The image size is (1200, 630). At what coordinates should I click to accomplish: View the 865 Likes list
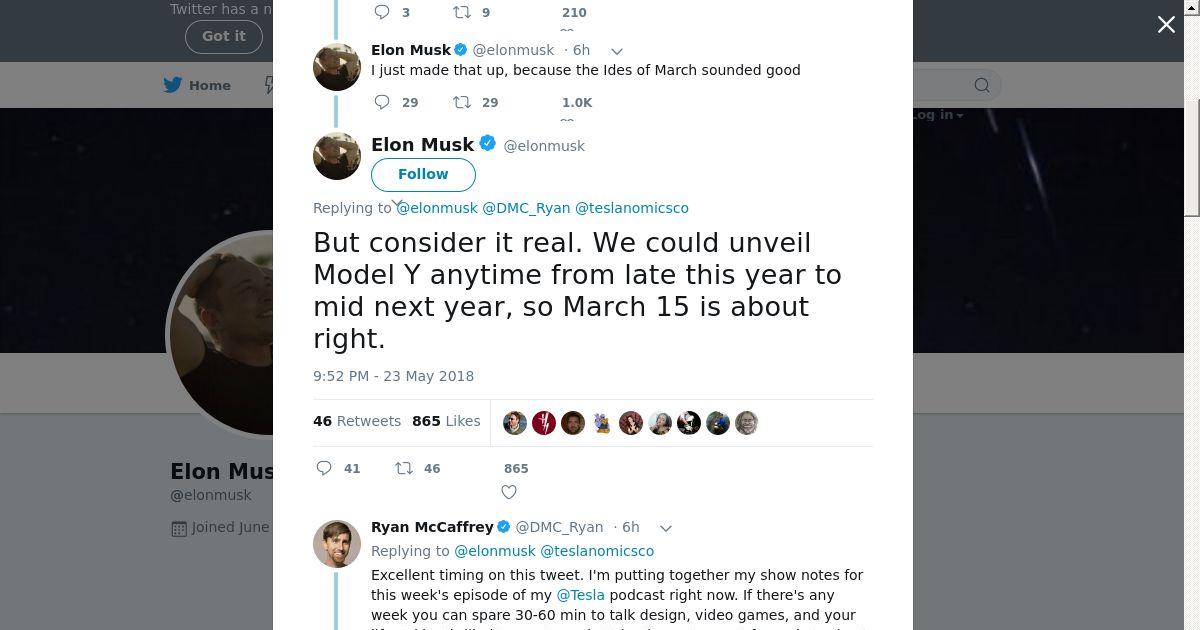pos(446,421)
